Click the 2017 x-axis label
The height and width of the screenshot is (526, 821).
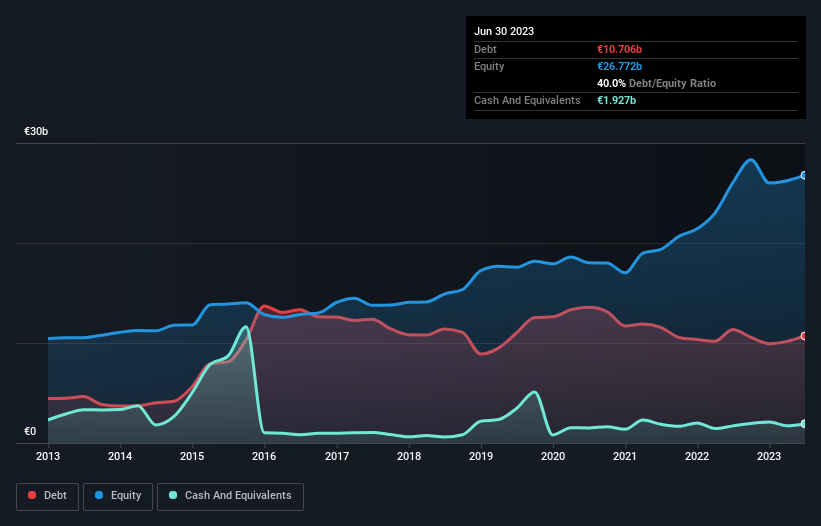(x=337, y=456)
